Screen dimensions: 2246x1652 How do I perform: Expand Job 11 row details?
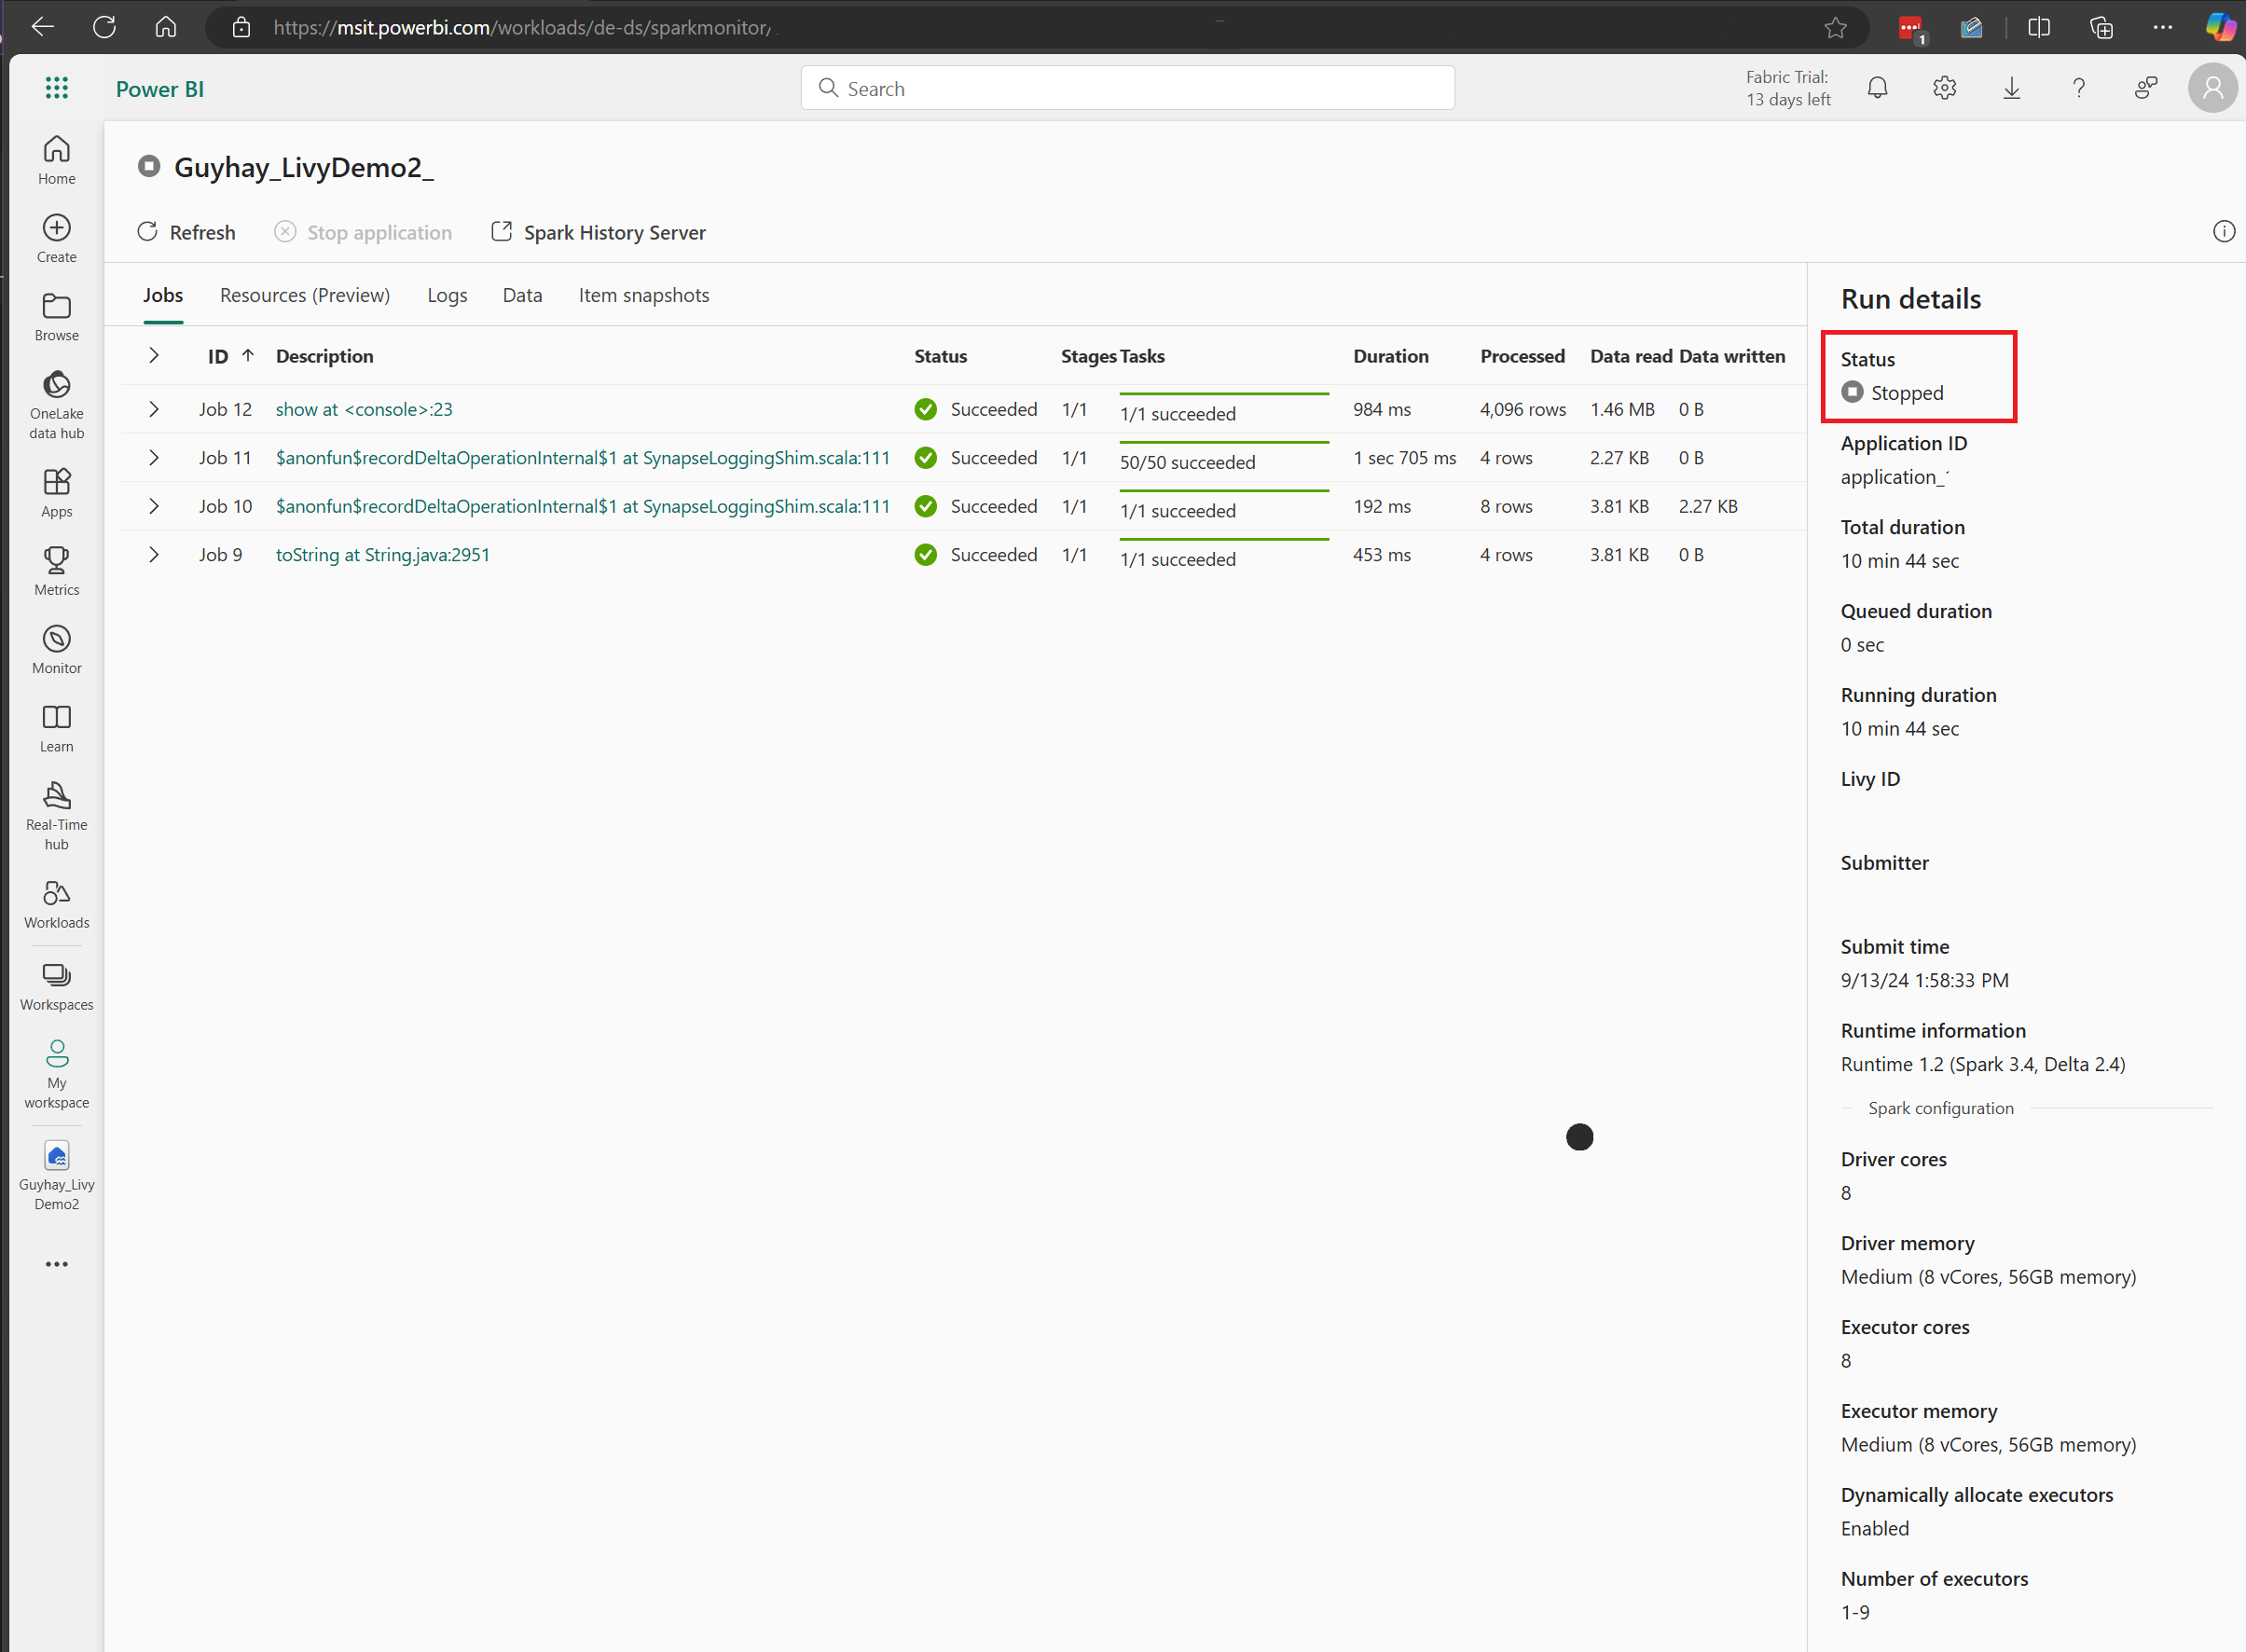(154, 457)
